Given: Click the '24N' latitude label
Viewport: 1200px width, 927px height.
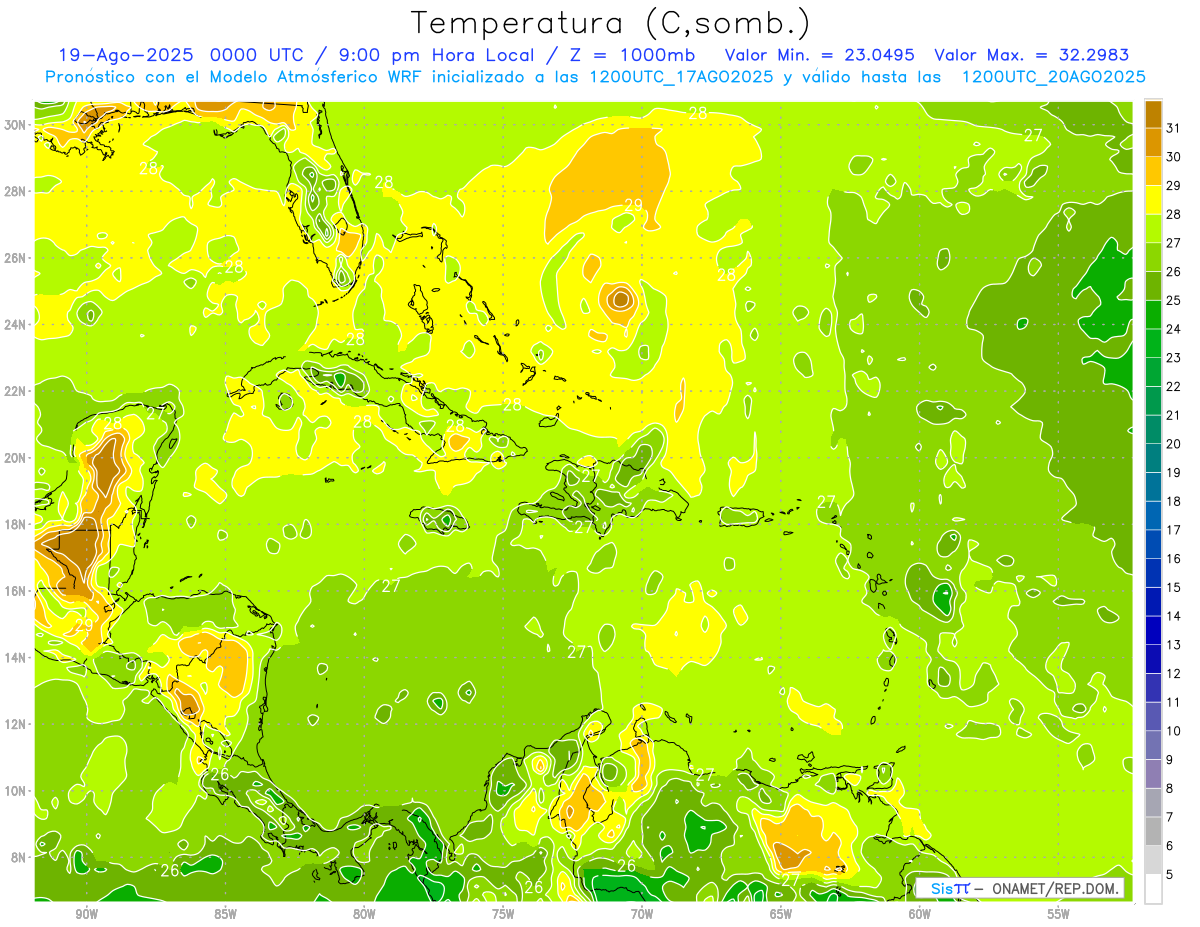Looking at the screenshot, I should point(16,324).
